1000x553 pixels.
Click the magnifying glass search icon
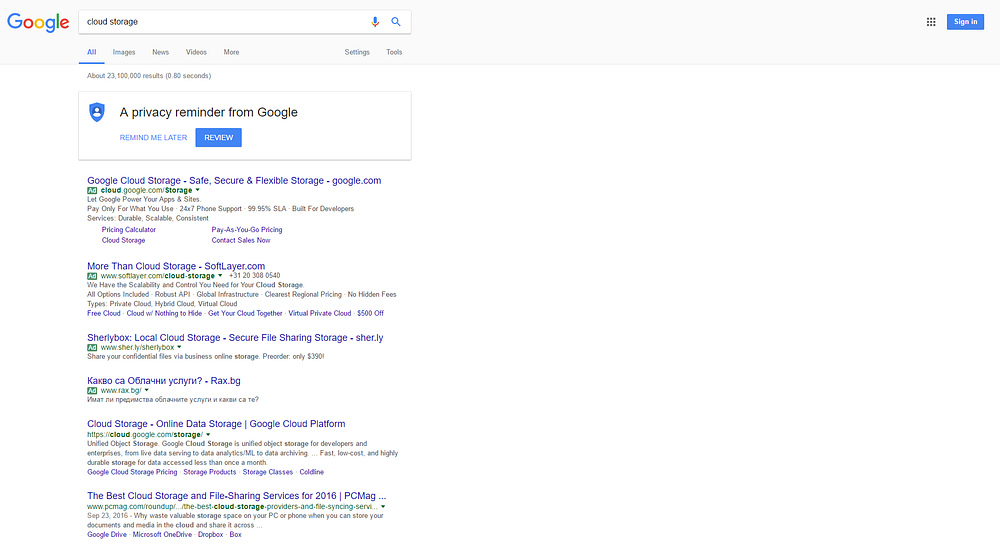click(396, 22)
